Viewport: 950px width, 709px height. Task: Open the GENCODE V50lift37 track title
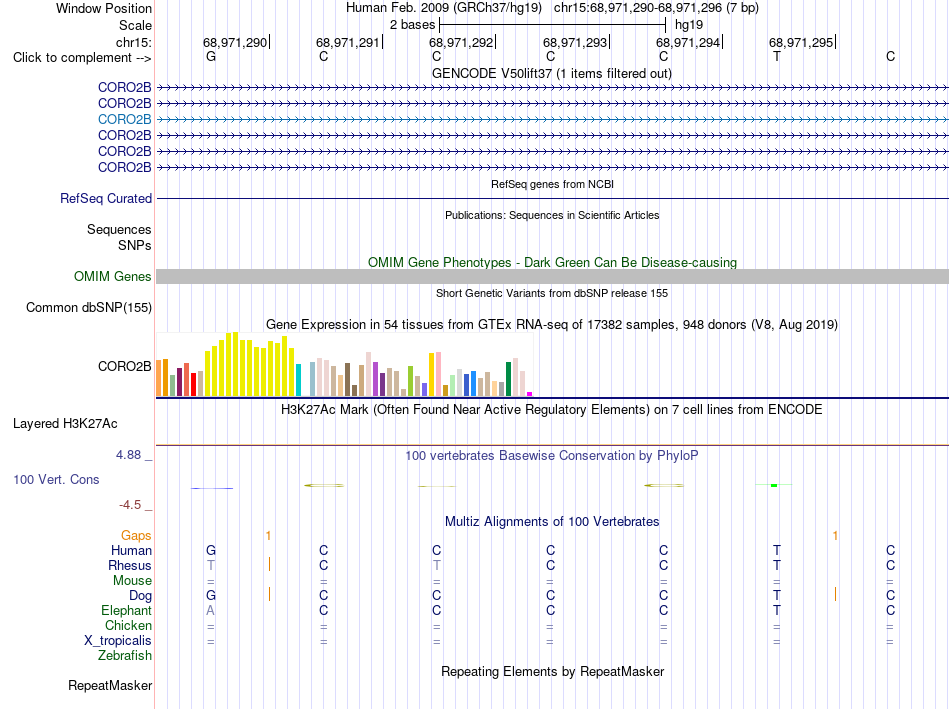(x=551, y=73)
